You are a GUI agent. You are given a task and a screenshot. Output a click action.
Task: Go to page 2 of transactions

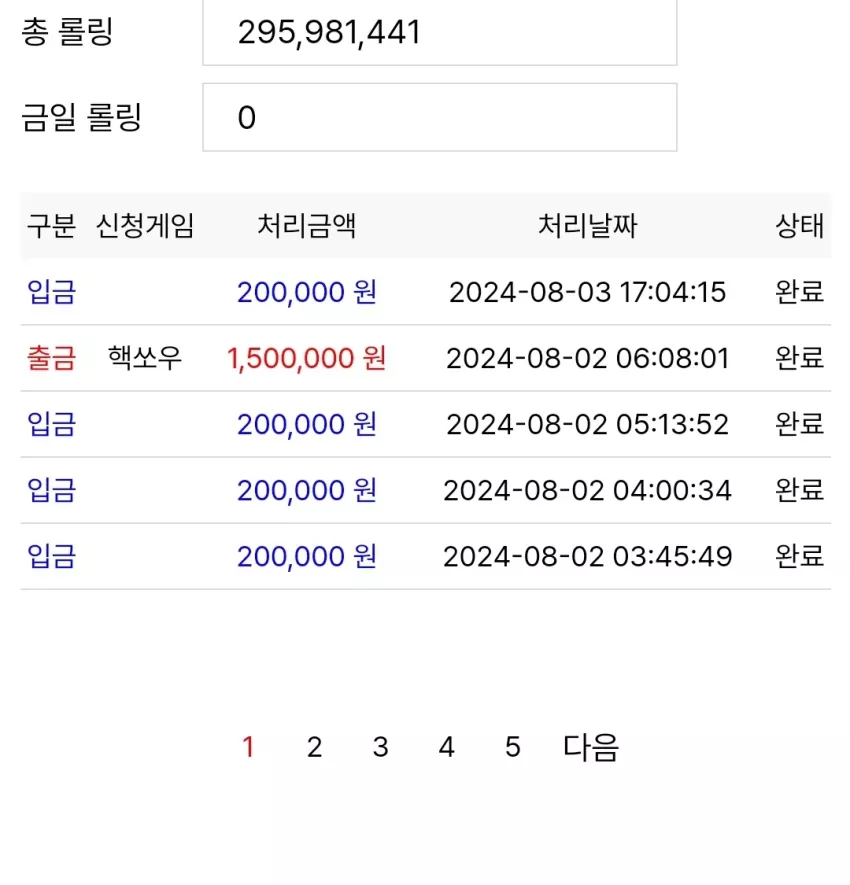click(x=314, y=747)
